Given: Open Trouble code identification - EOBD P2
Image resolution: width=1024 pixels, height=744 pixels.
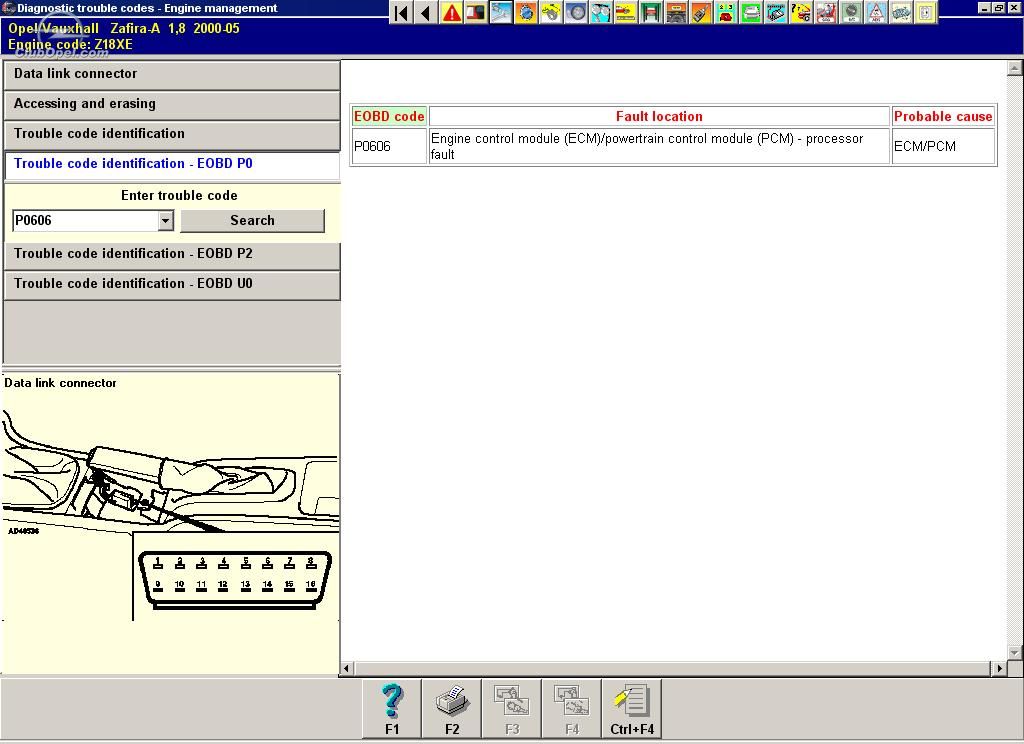Looking at the screenshot, I should [x=172, y=255].
